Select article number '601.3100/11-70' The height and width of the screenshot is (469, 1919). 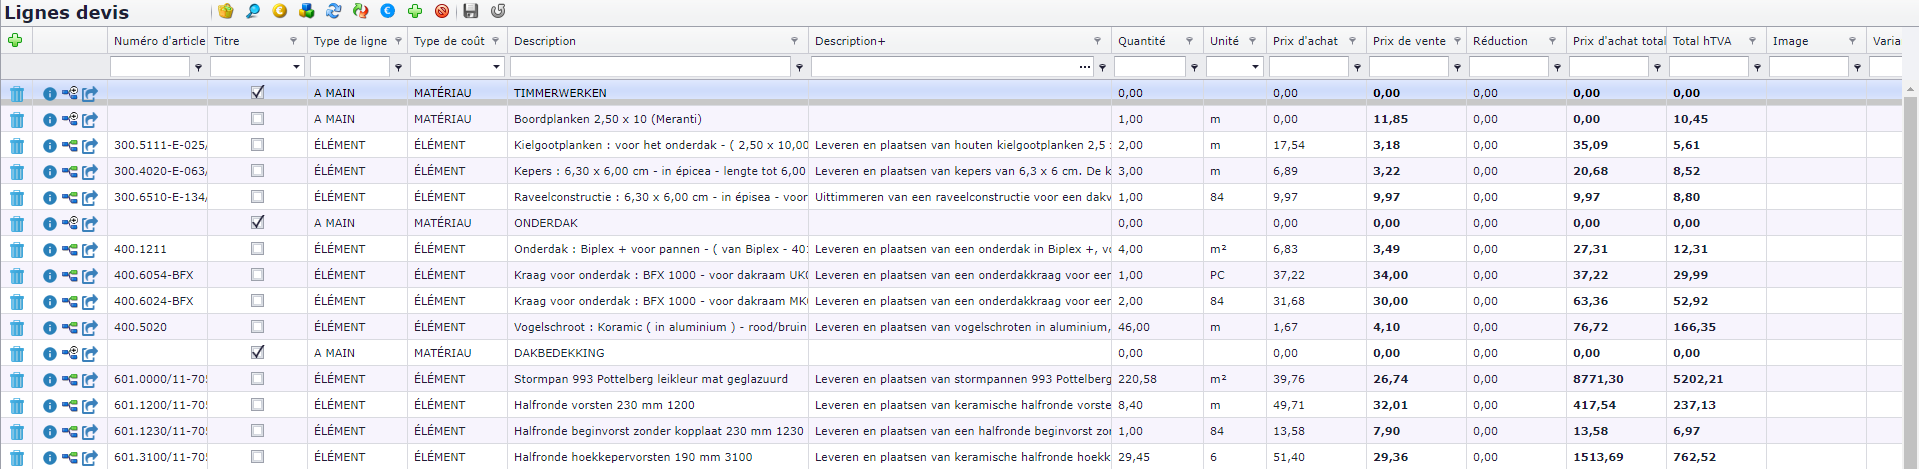[x=157, y=457]
